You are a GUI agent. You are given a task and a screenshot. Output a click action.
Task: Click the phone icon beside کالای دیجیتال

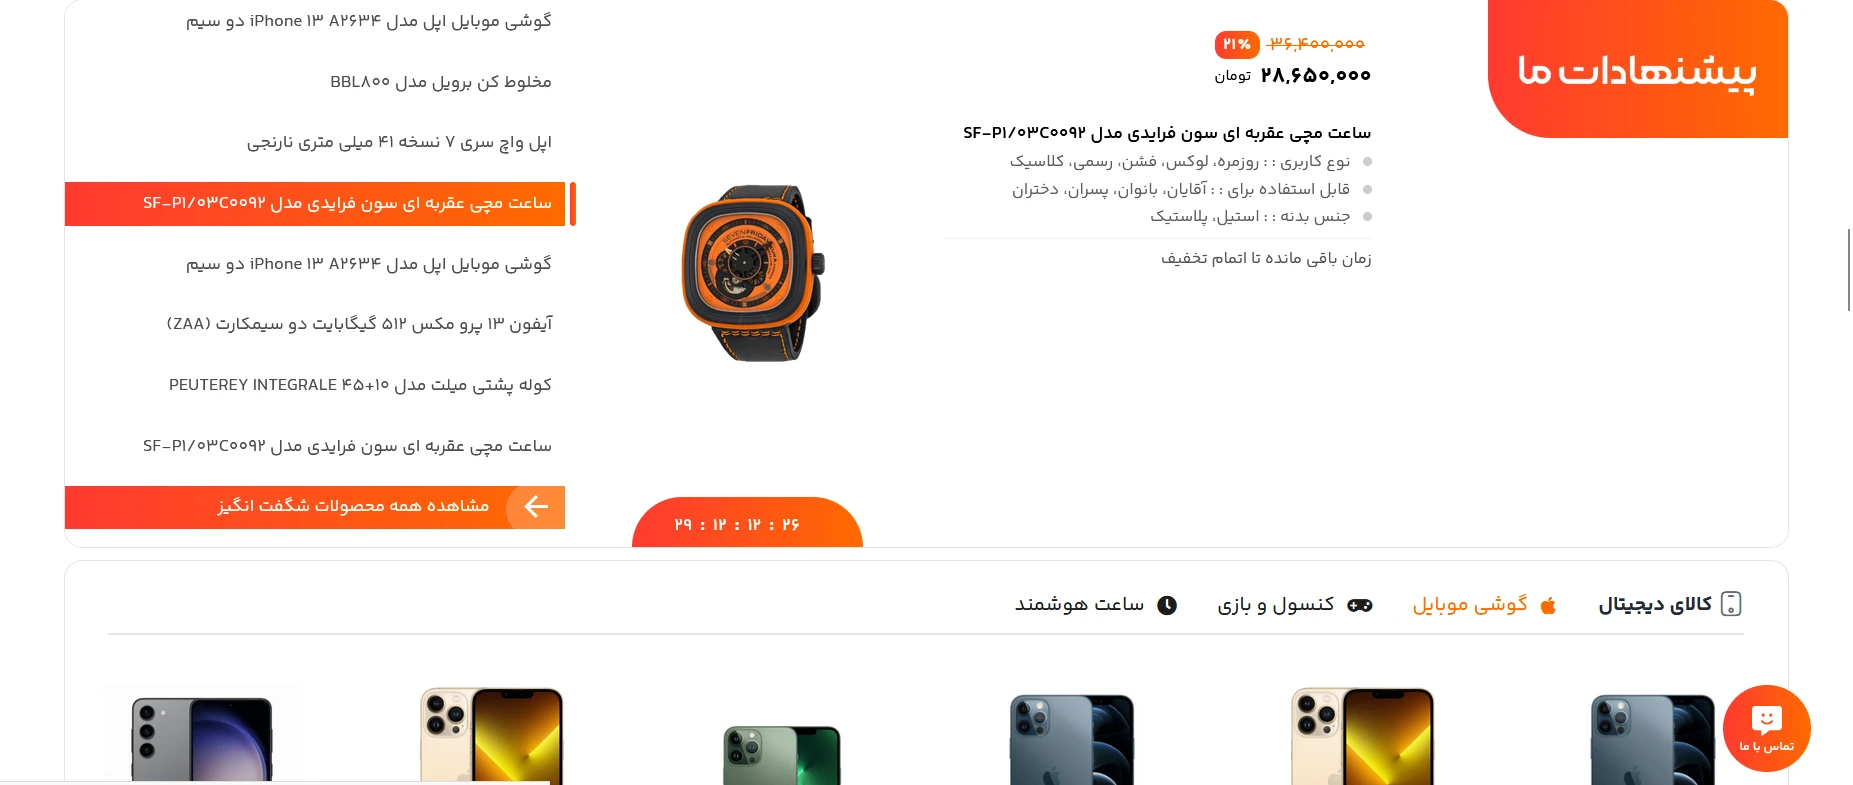point(1731,604)
